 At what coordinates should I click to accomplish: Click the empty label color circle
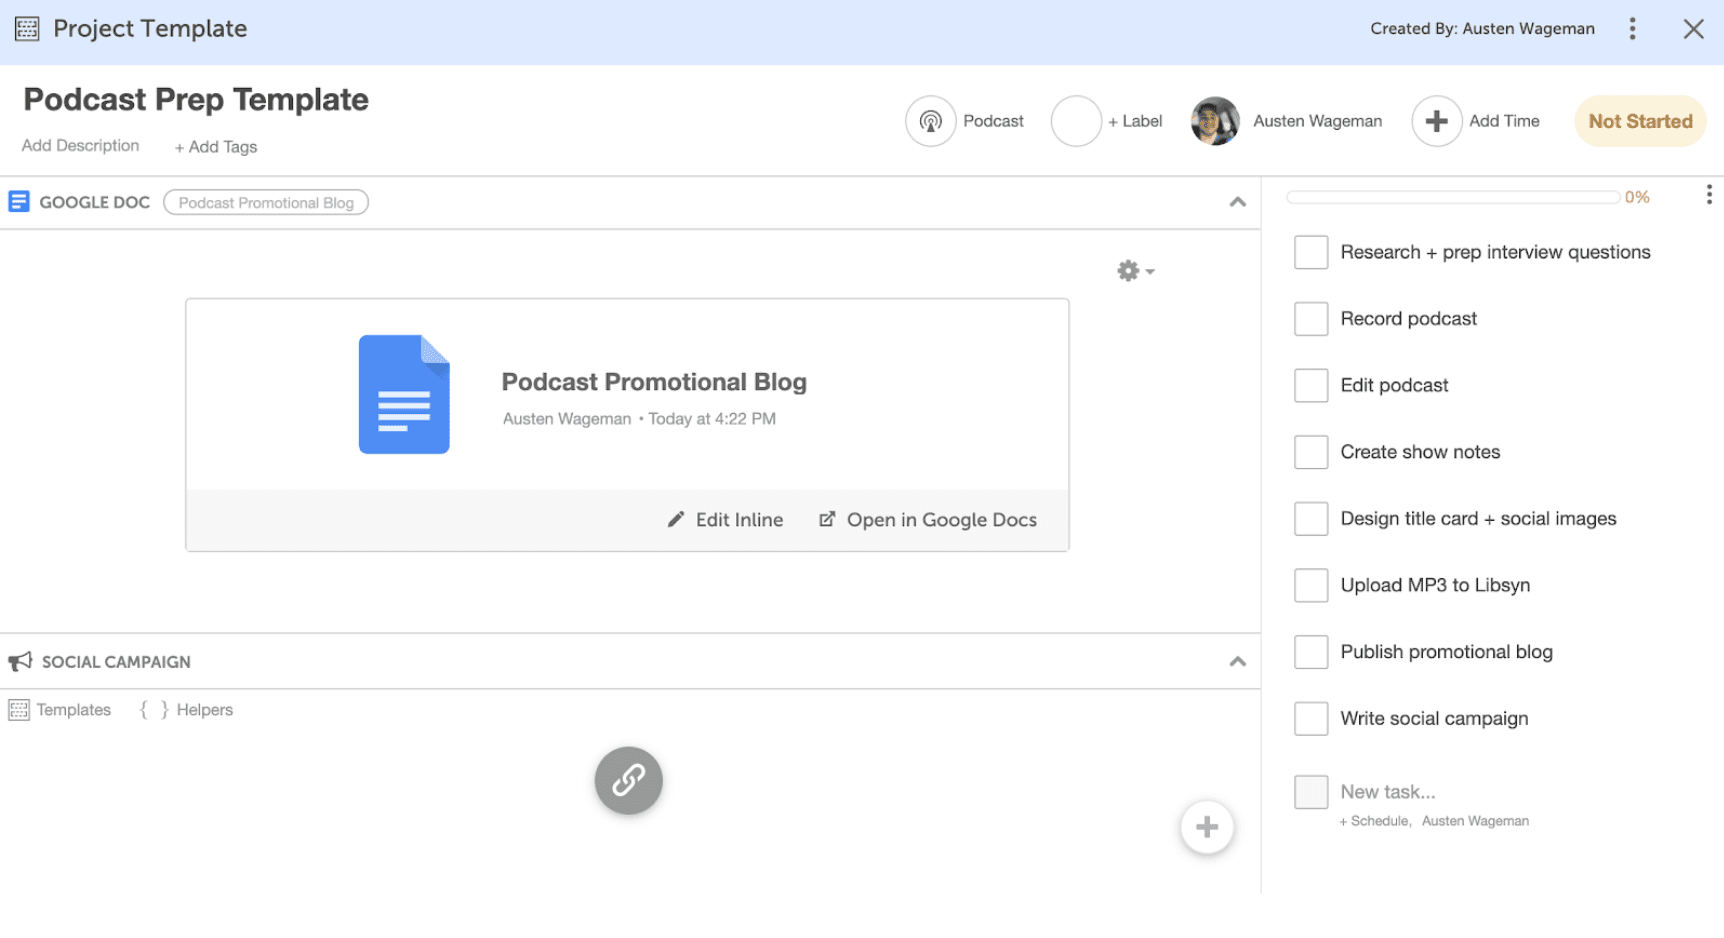[x=1076, y=121]
